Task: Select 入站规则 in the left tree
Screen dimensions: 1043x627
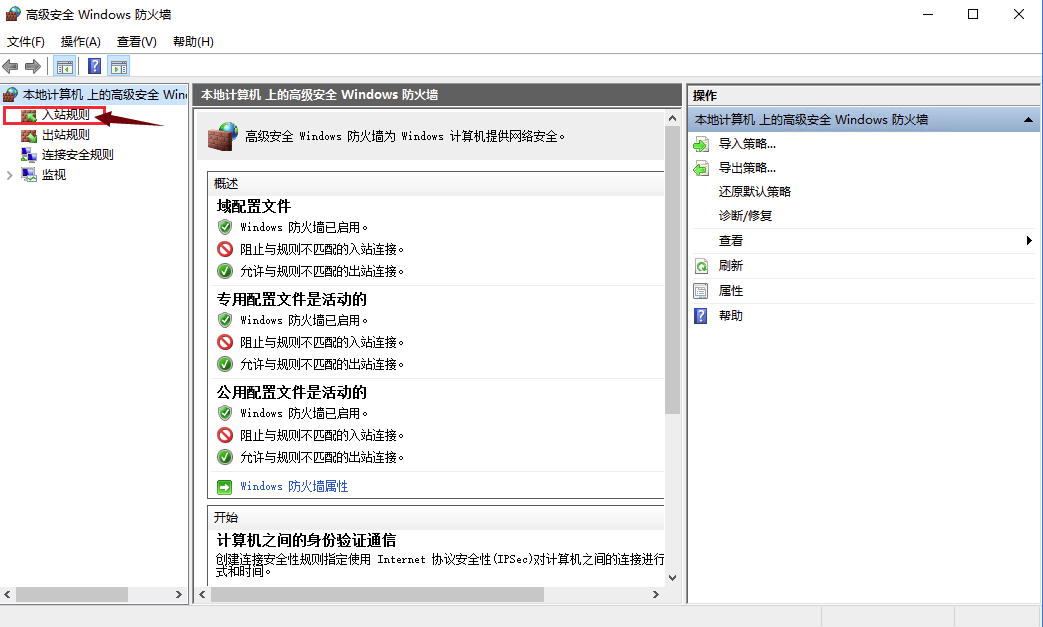Action: click(65, 115)
